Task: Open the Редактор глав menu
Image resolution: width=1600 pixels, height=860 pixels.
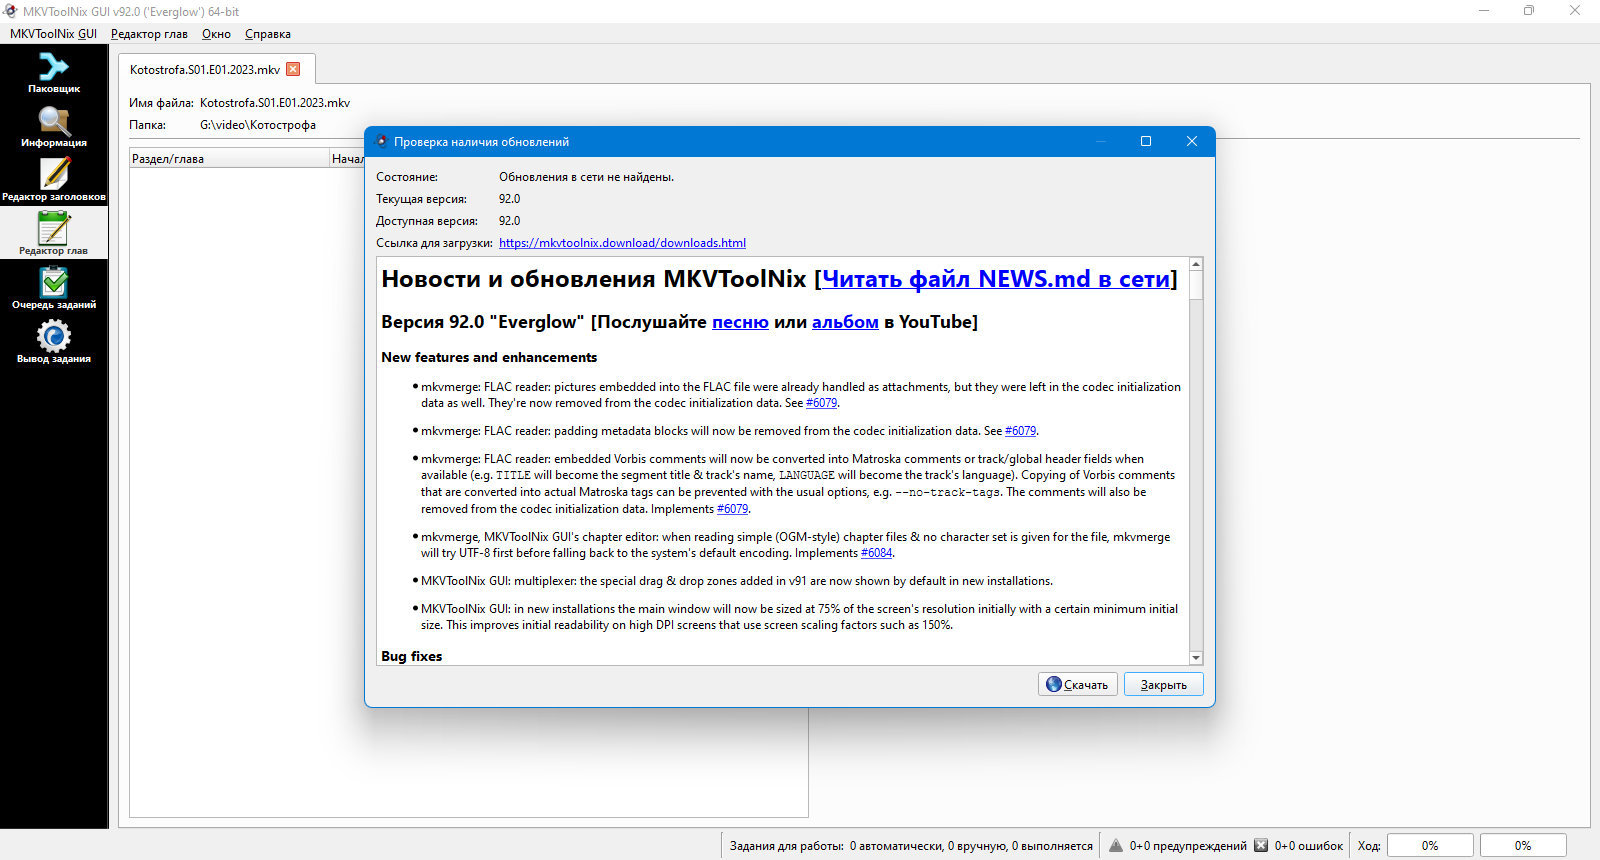Action: (149, 34)
